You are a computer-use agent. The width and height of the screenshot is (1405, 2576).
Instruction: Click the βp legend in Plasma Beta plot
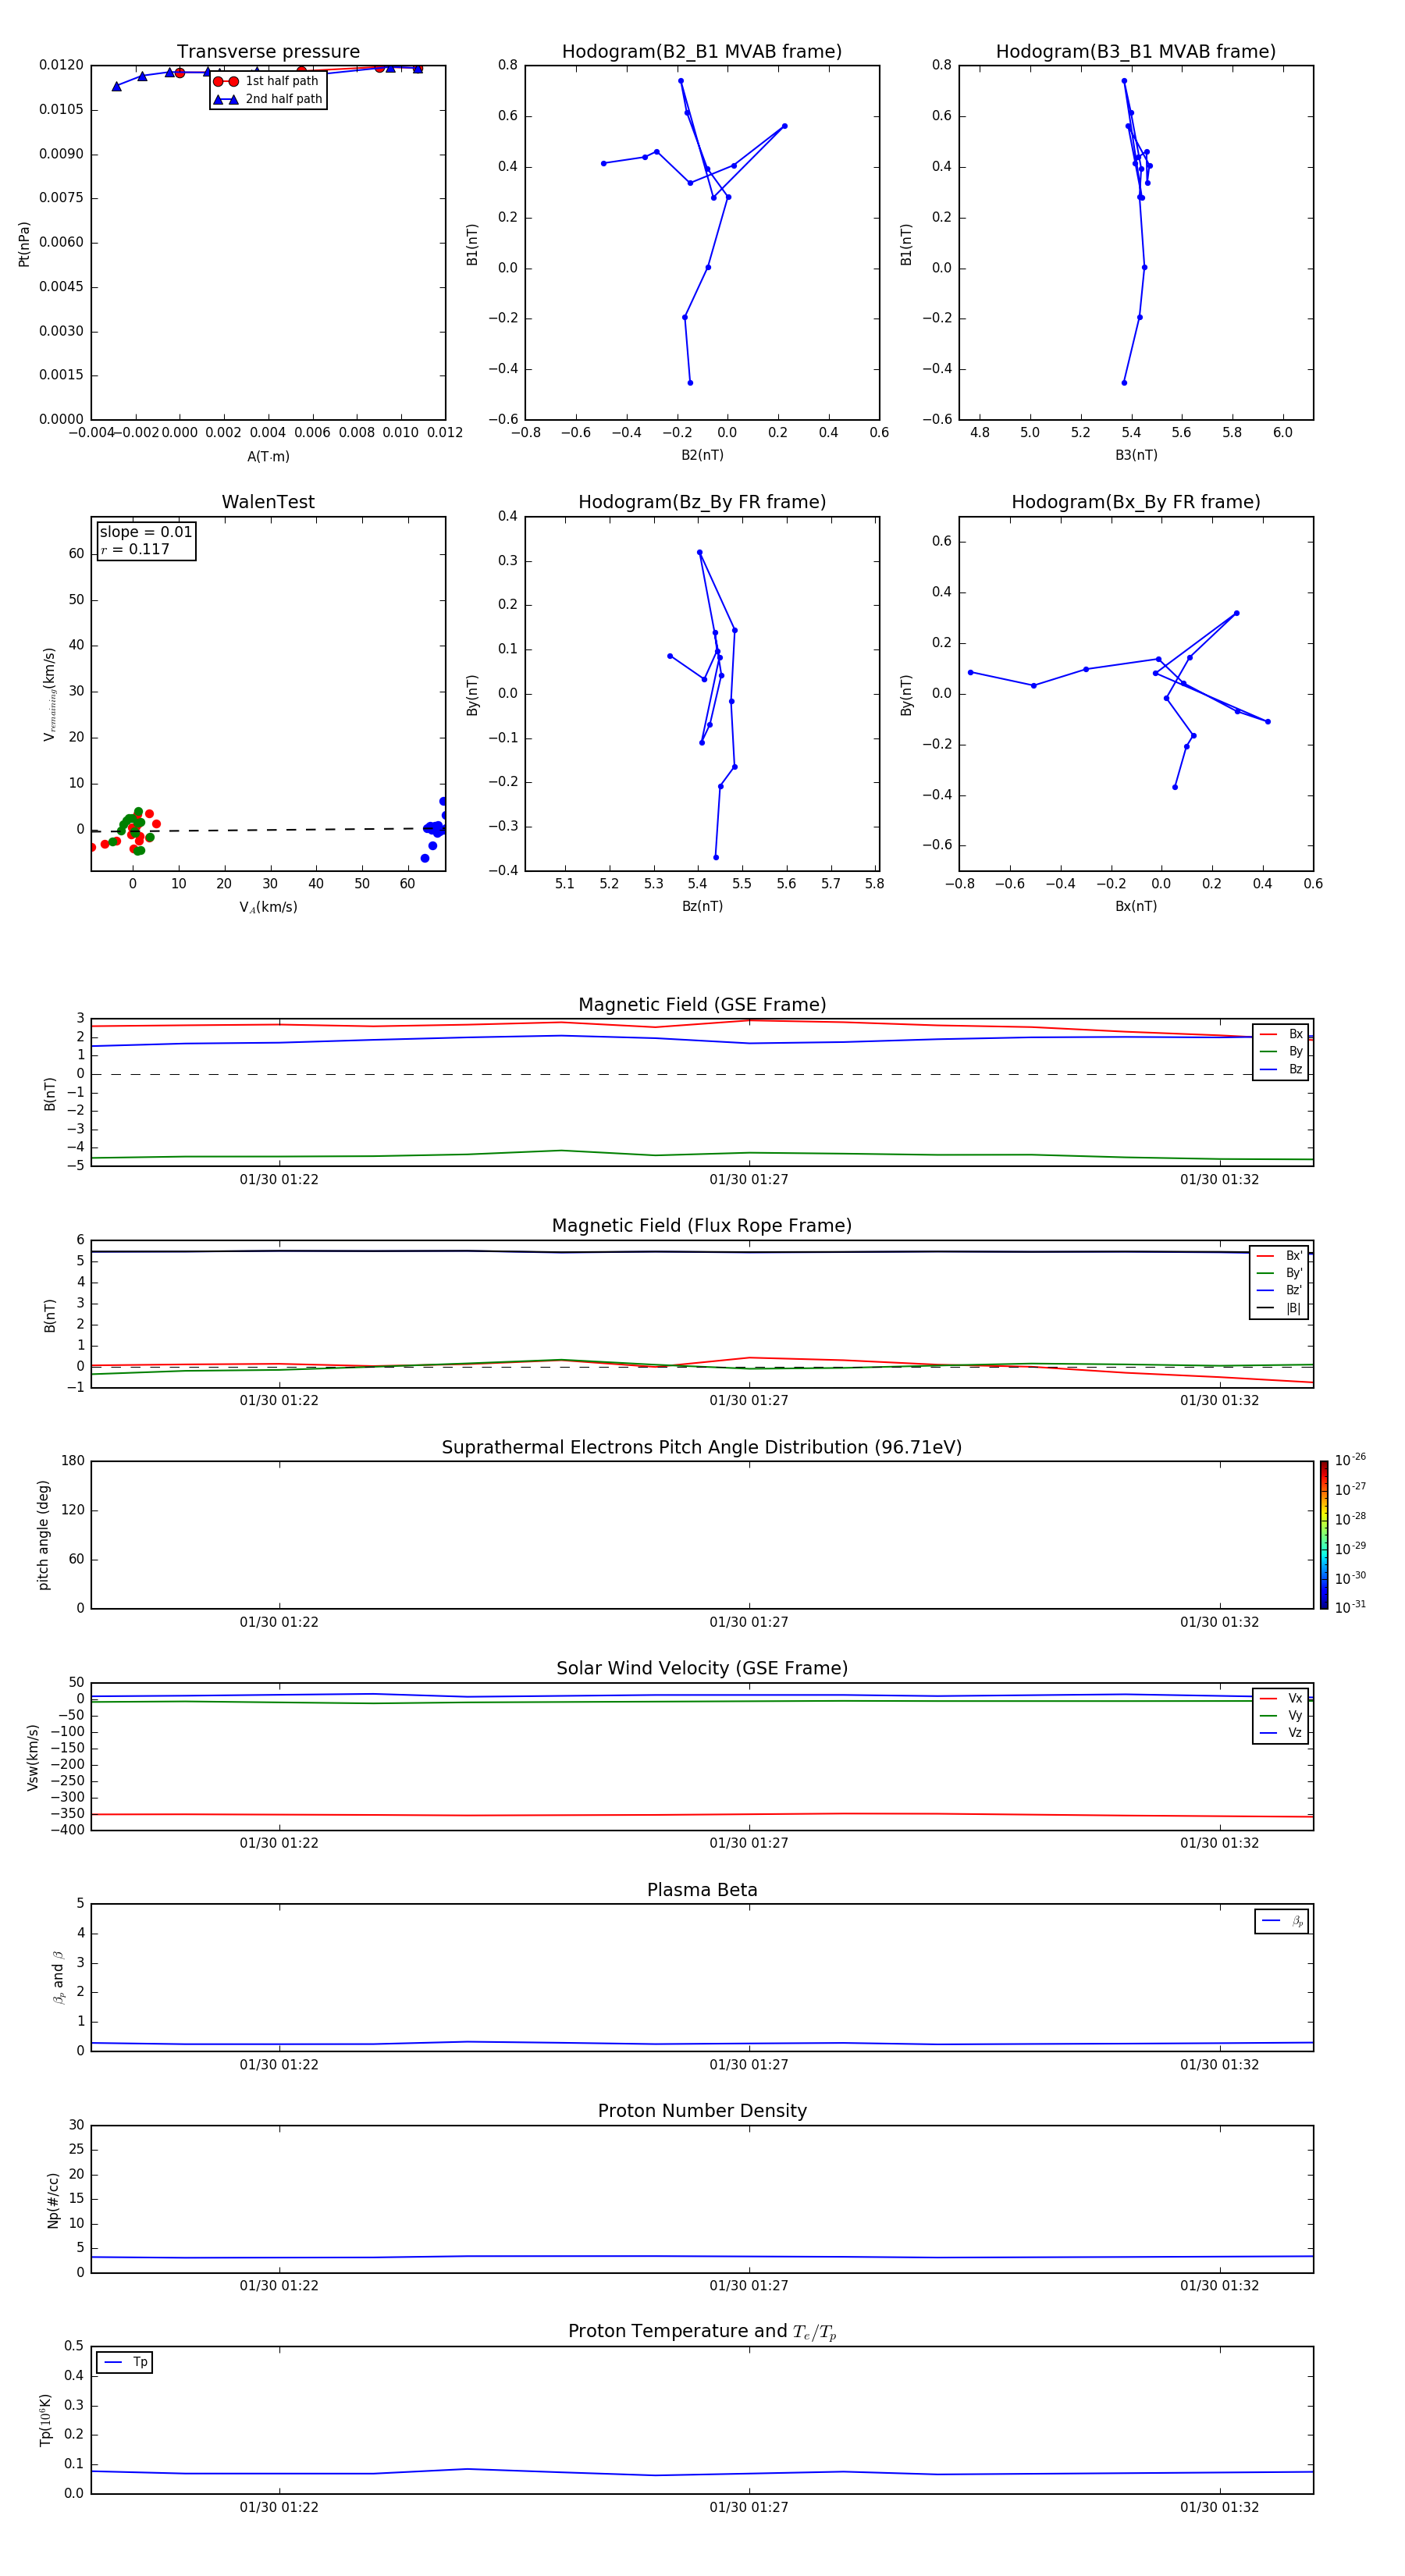click(1282, 1921)
